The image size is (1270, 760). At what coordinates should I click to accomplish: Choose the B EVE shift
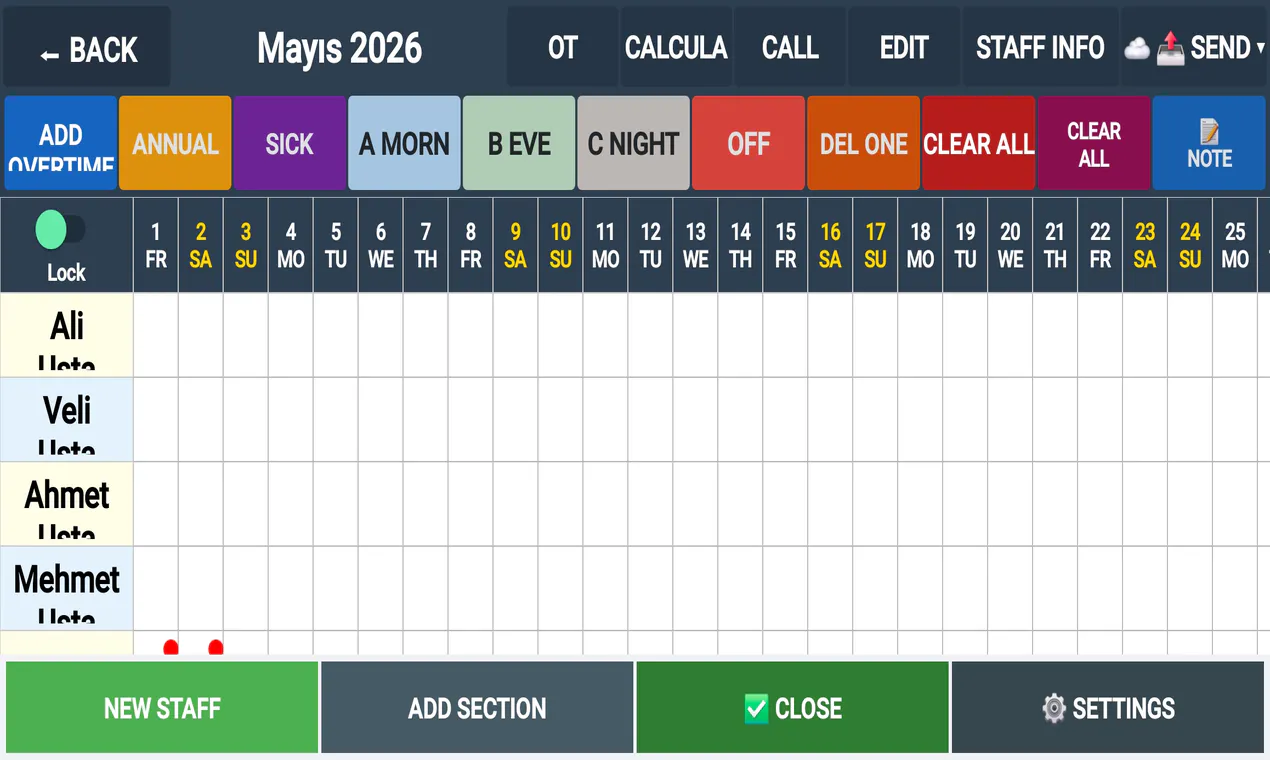pyautogui.click(x=519, y=143)
